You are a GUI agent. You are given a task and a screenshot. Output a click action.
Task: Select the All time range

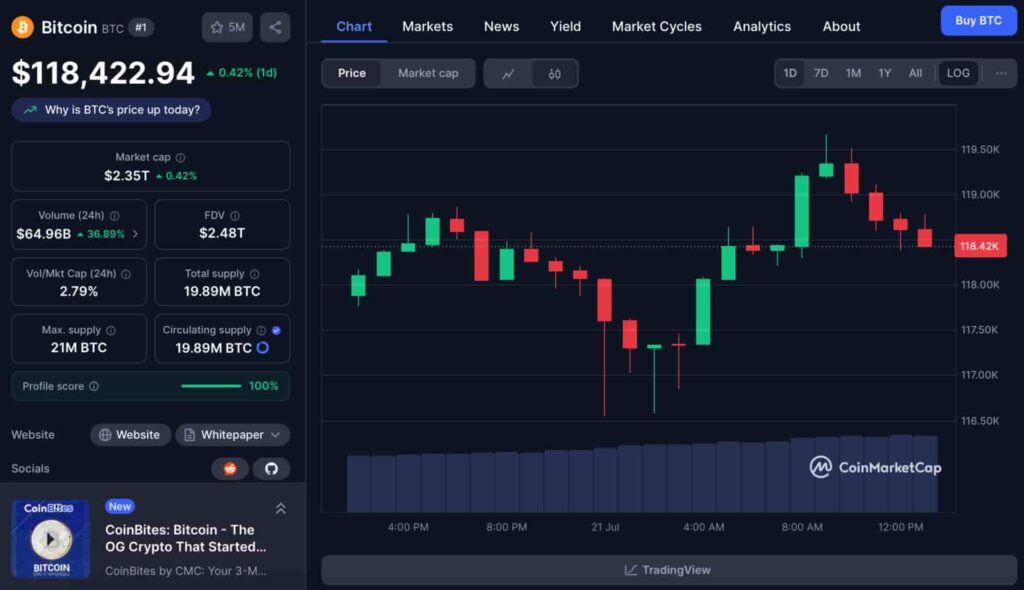click(x=916, y=73)
